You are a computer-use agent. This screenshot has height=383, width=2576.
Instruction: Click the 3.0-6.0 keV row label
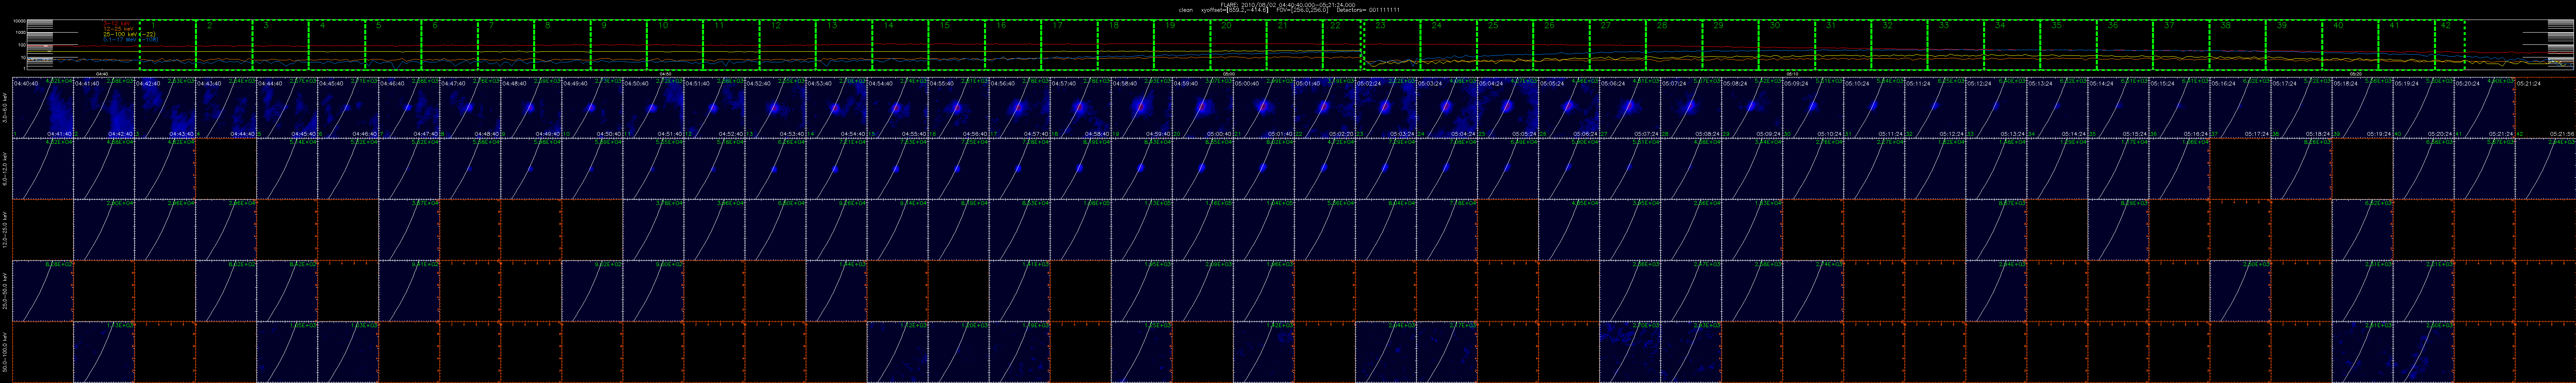[5, 108]
